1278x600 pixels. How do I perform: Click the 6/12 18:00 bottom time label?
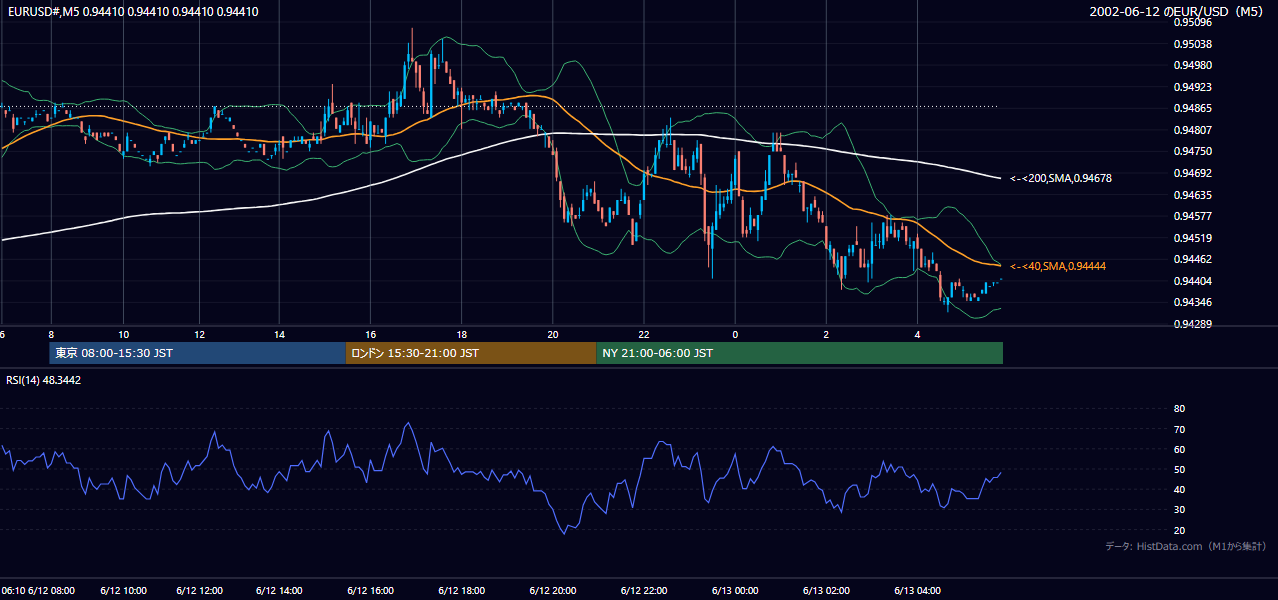461,591
